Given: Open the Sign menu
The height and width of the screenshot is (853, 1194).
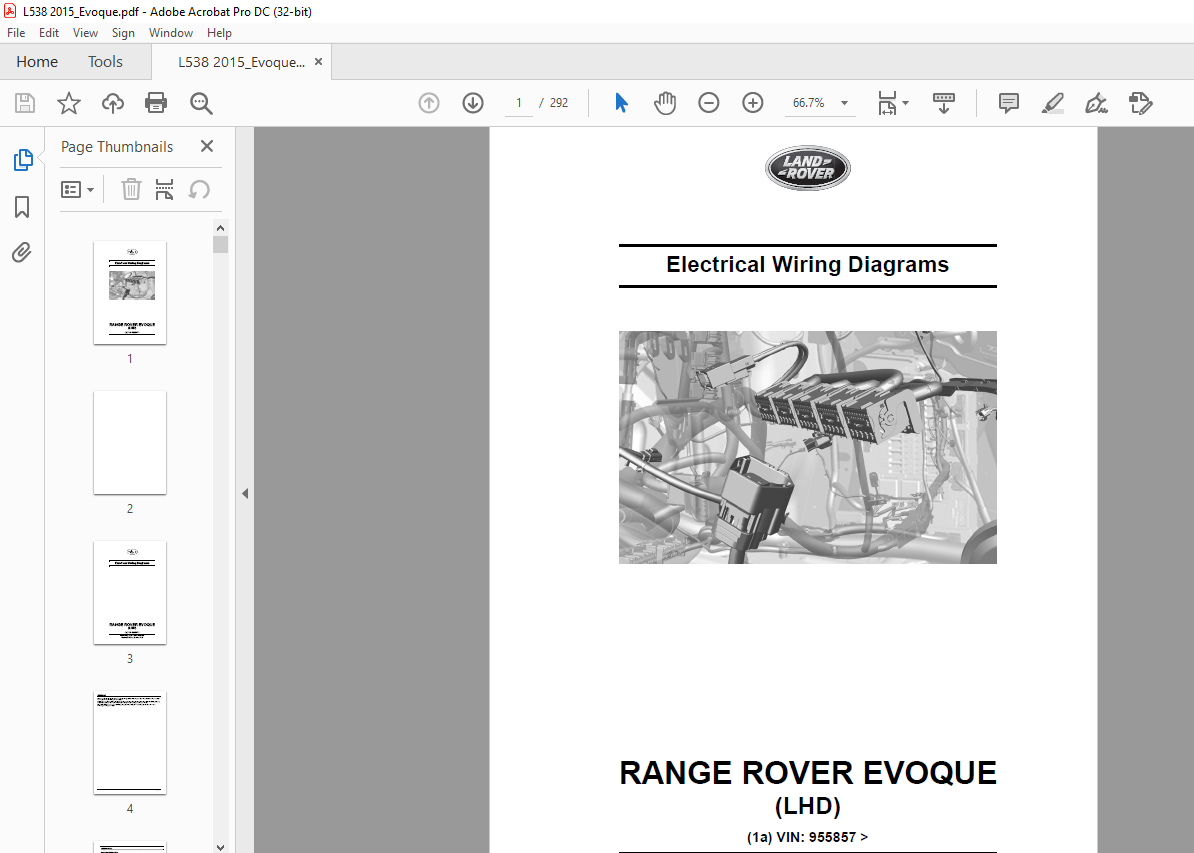Looking at the screenshot, I should tap(123, 33).
